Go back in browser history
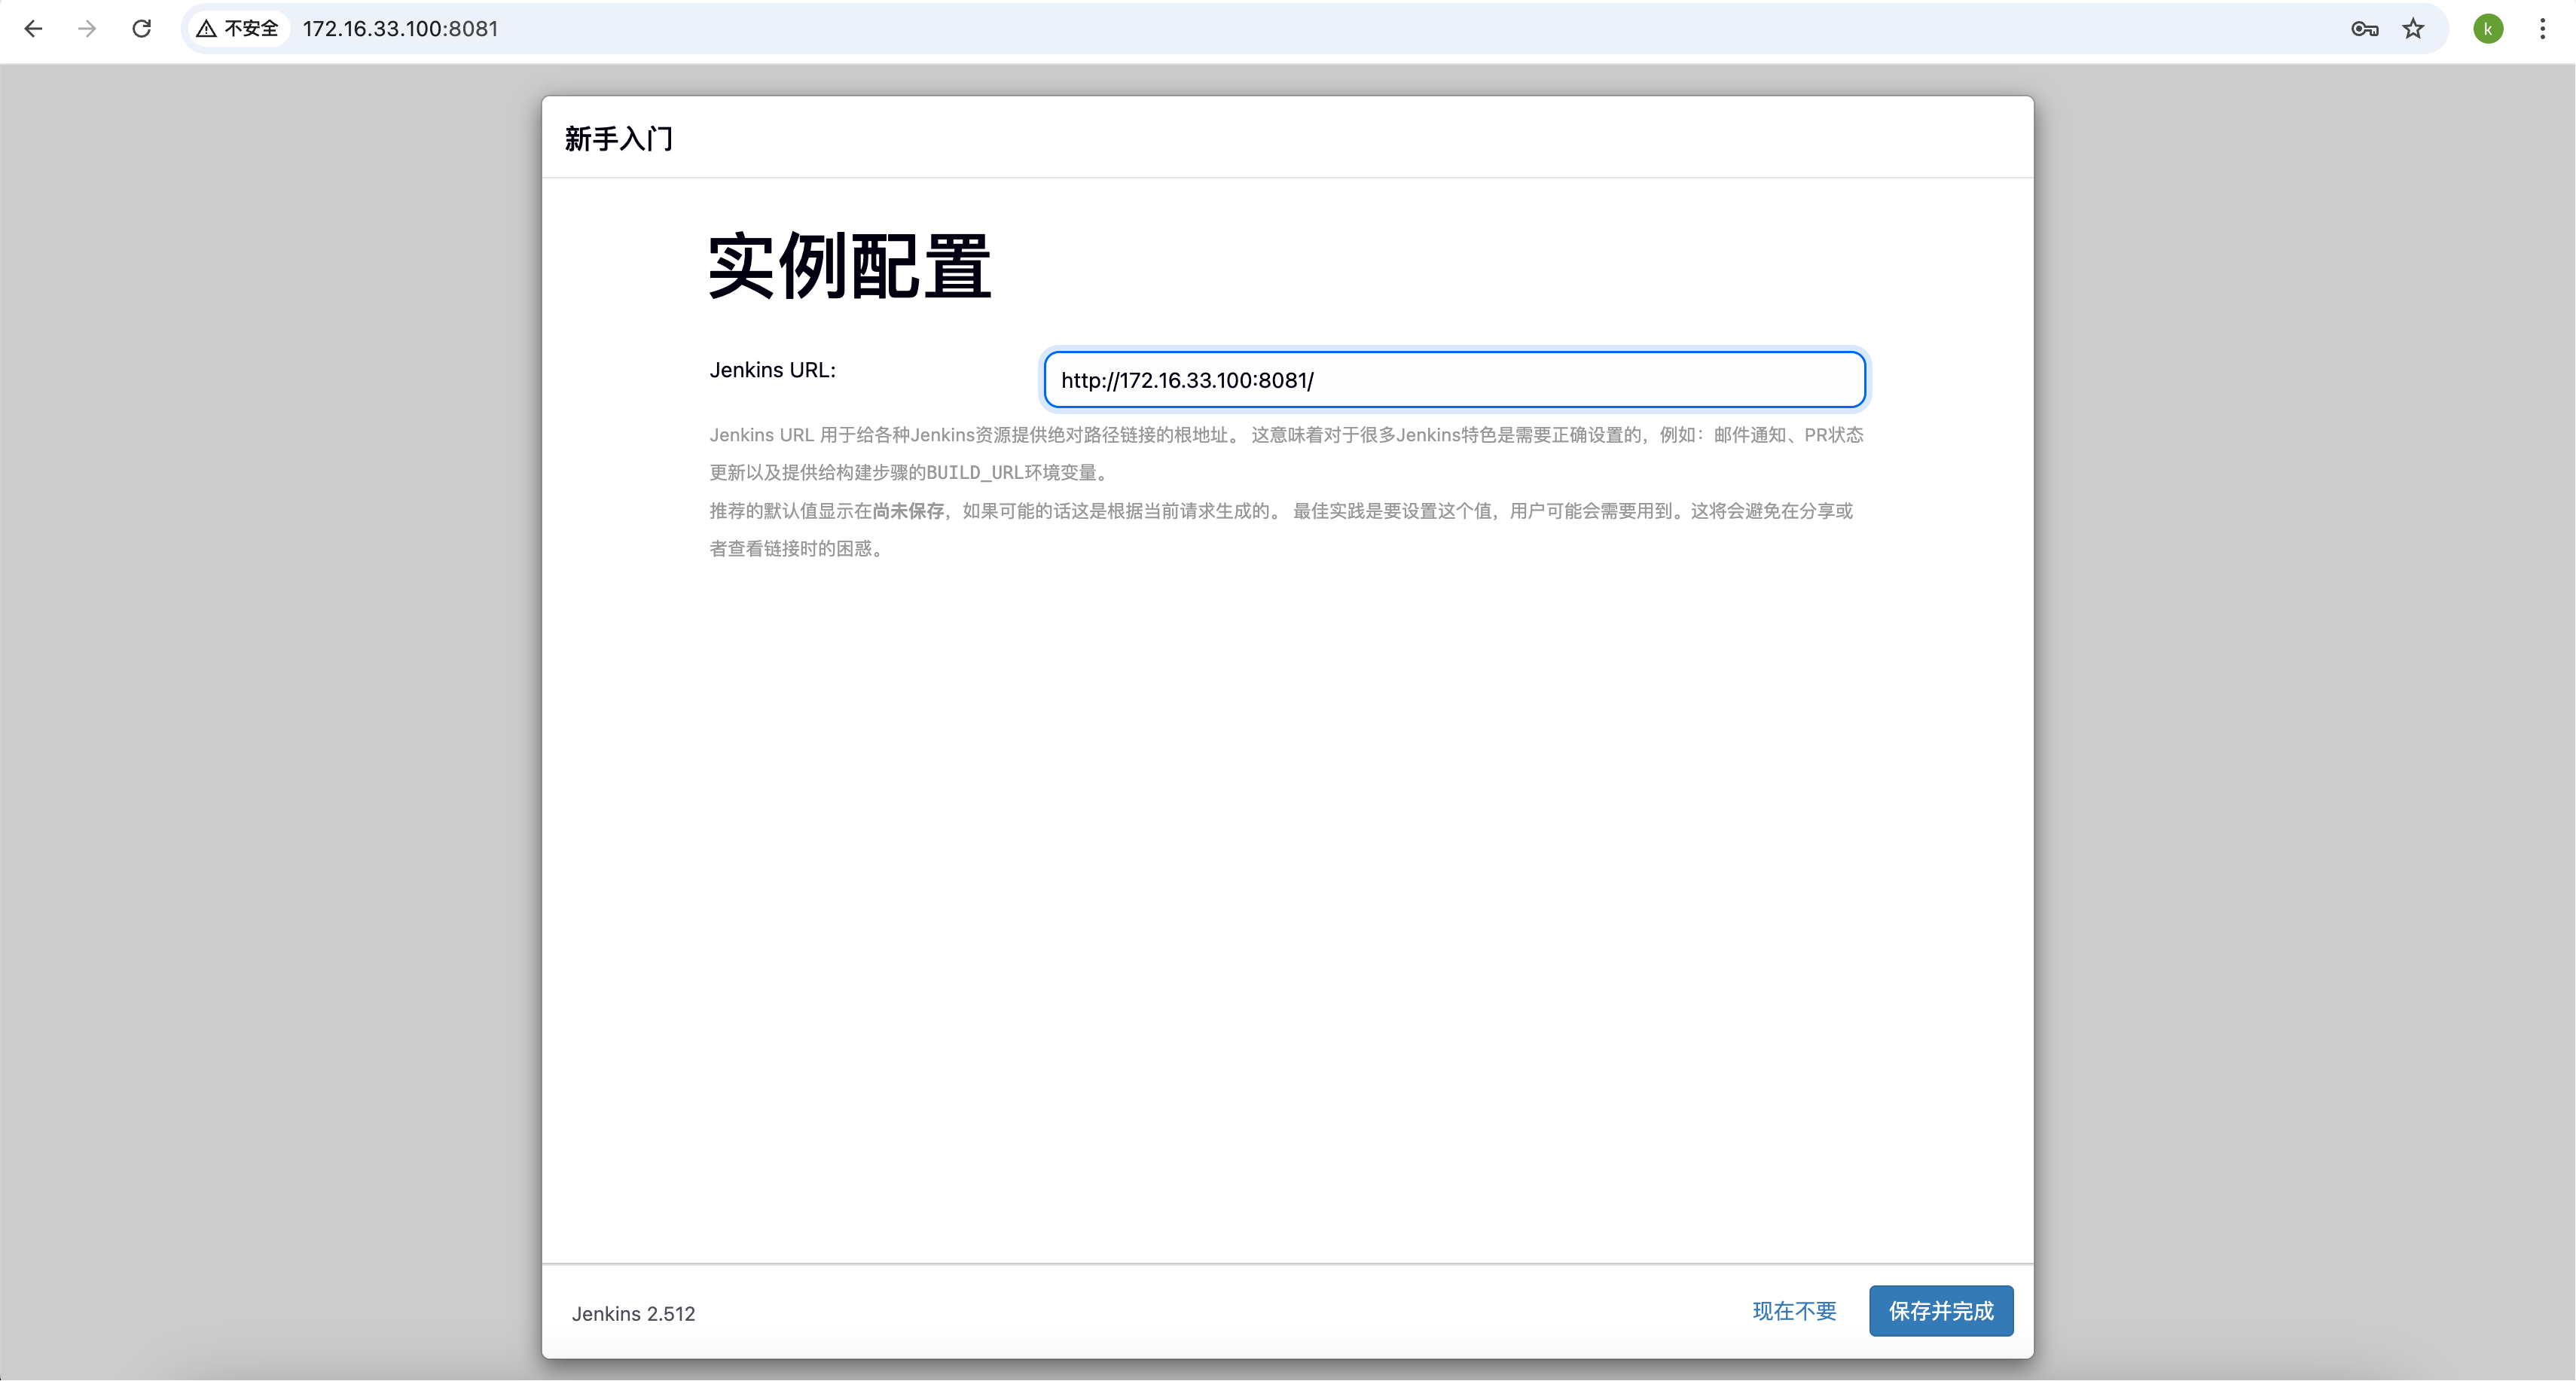Viewport: 2576px width, 1381px height. pyautogui.click(x=33, y=29)
